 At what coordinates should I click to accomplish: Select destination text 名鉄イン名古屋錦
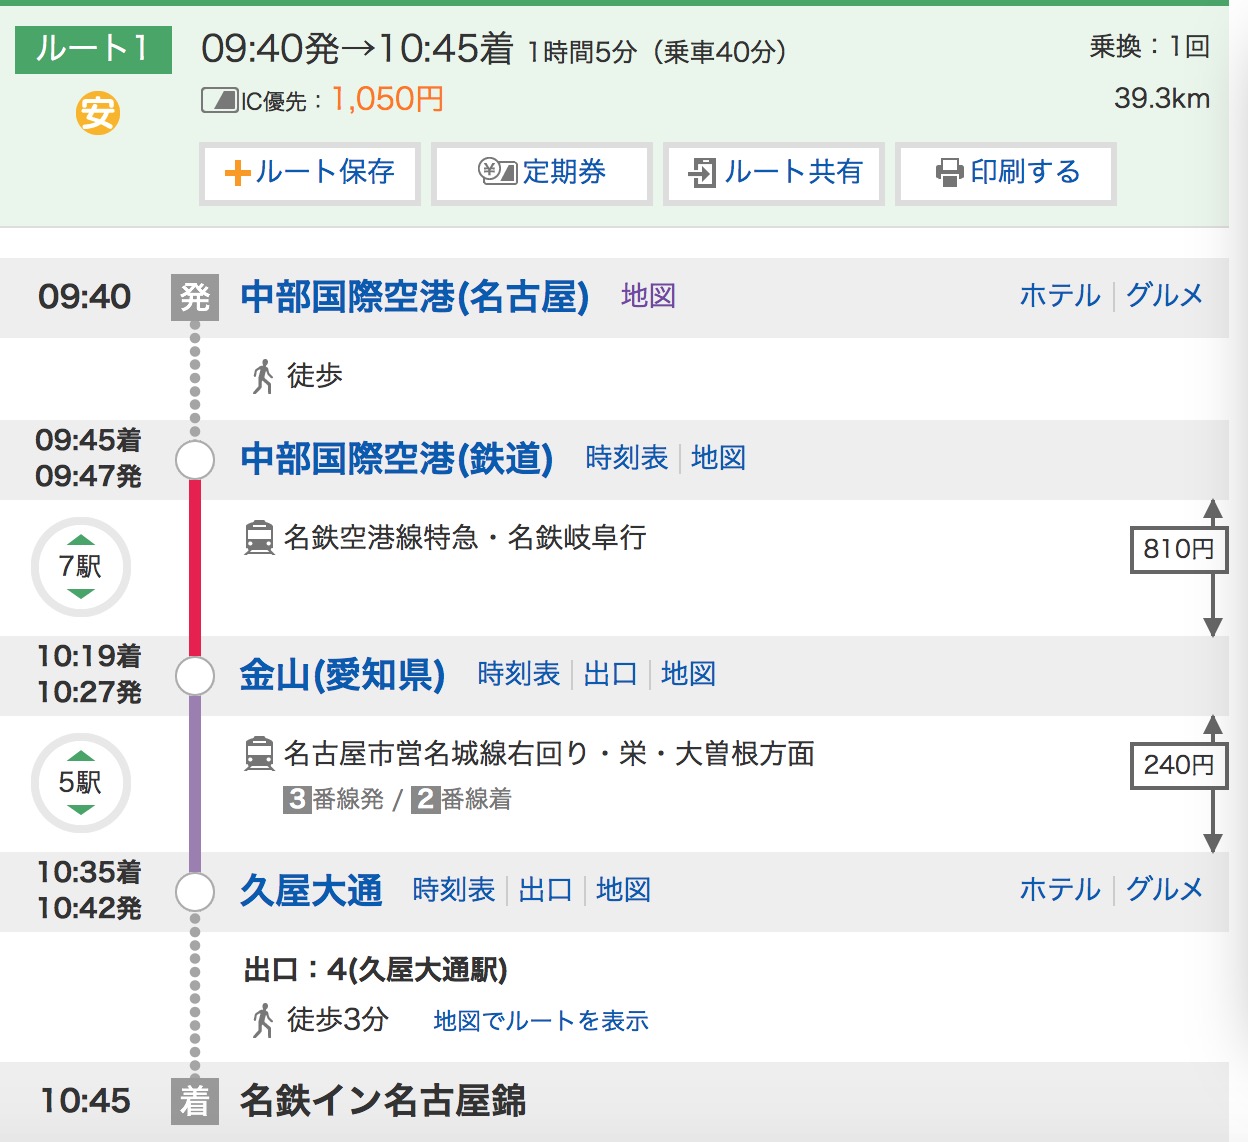click(383, 1100)
